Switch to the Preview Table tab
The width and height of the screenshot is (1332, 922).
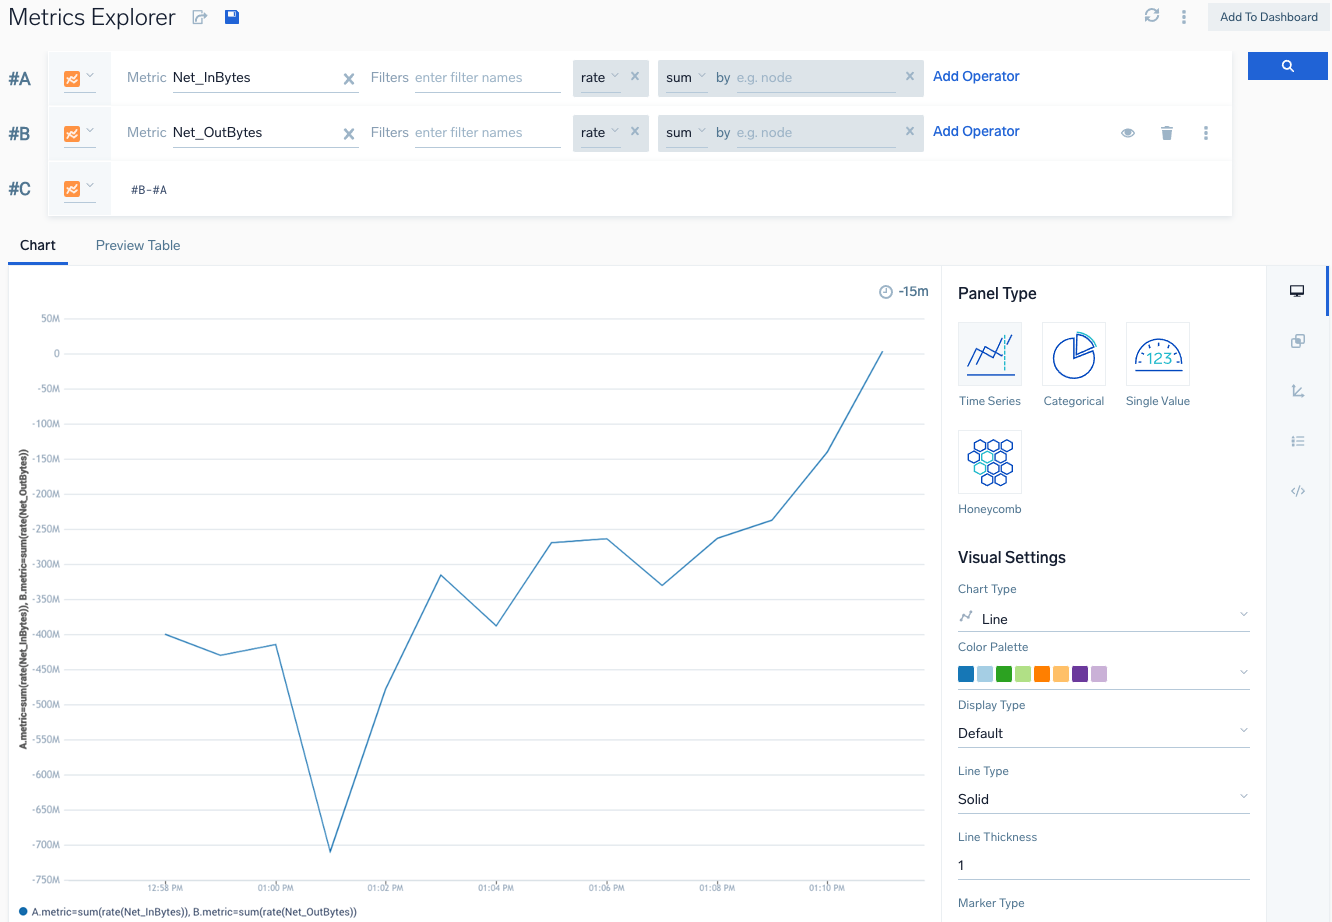tap(138, 246)
